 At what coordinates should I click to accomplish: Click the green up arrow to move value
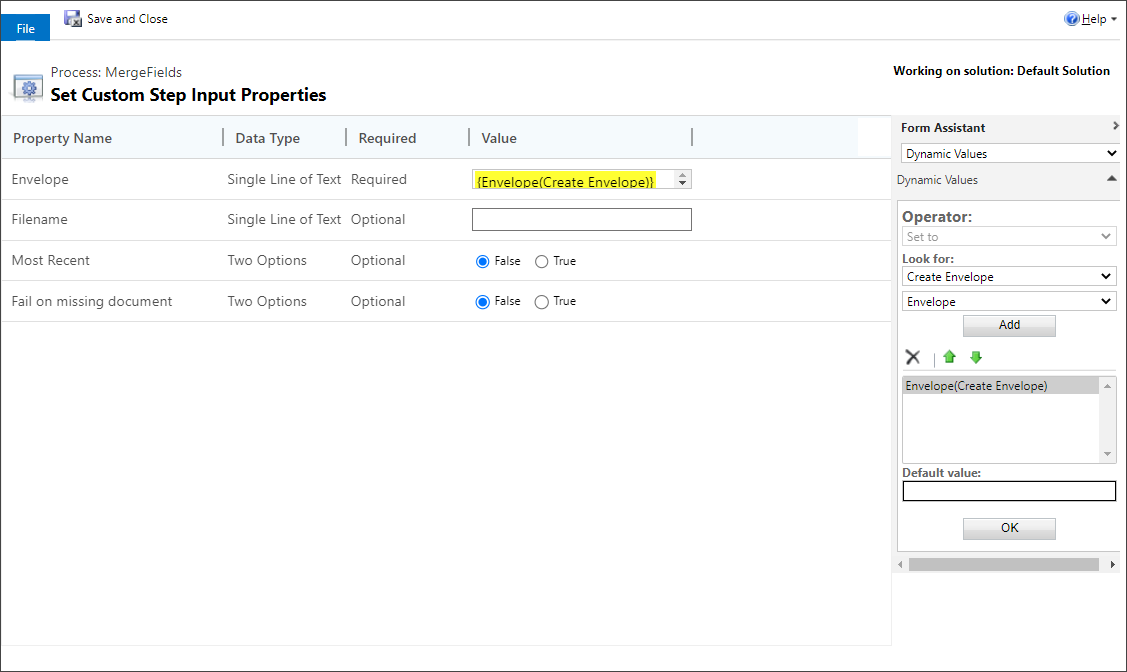(948, 357)
